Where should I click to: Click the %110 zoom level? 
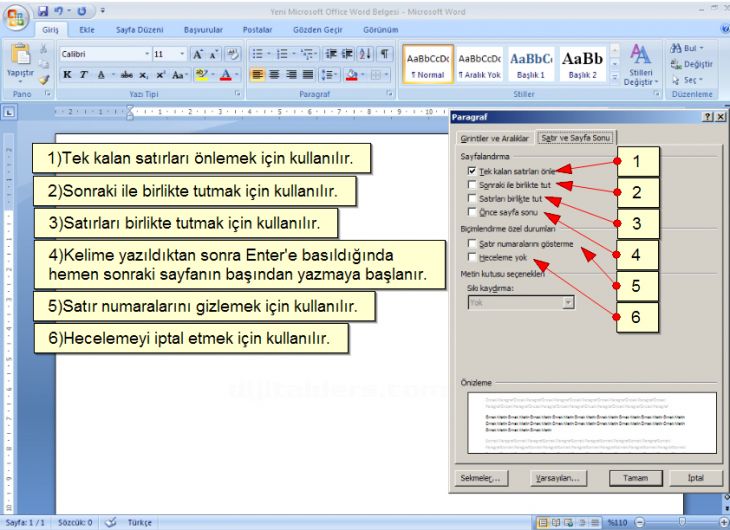pyautogui.click(x=617, y=523)
